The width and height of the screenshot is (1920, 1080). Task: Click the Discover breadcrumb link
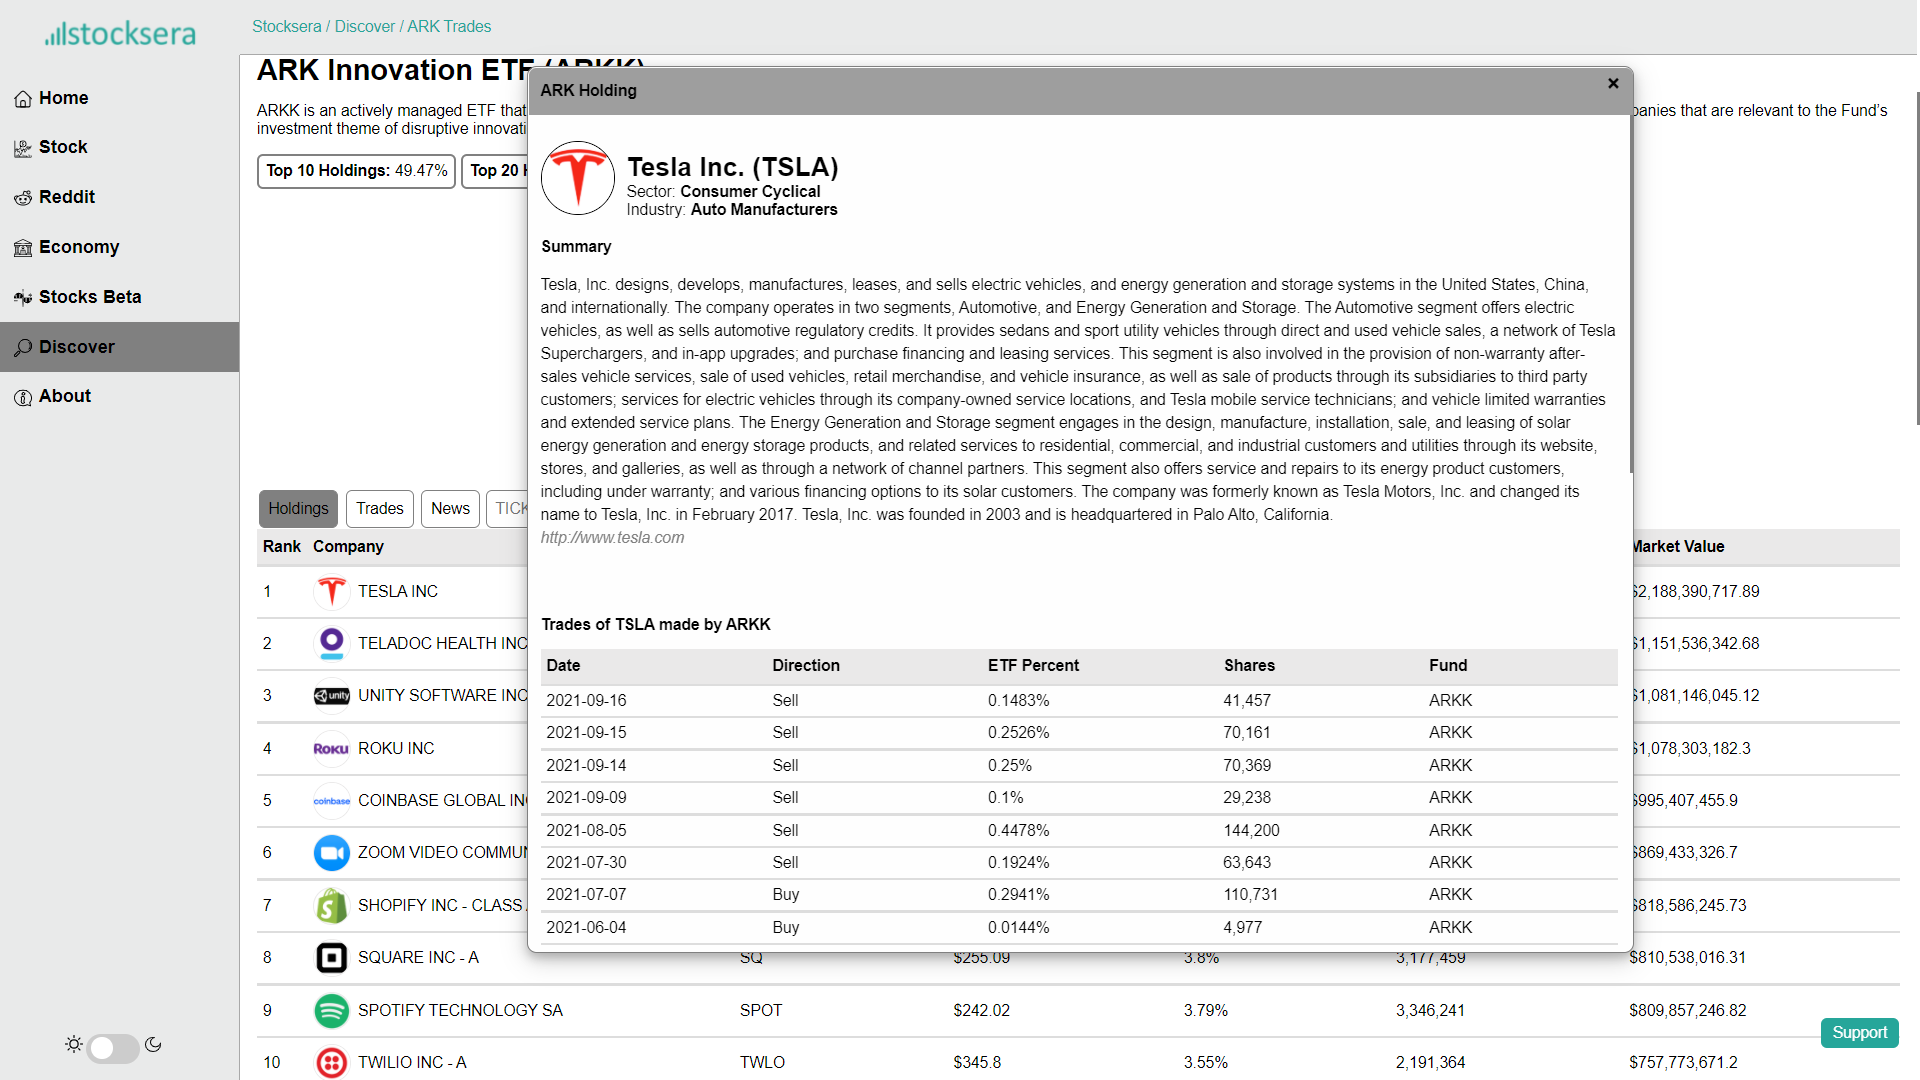coord(364,26)
